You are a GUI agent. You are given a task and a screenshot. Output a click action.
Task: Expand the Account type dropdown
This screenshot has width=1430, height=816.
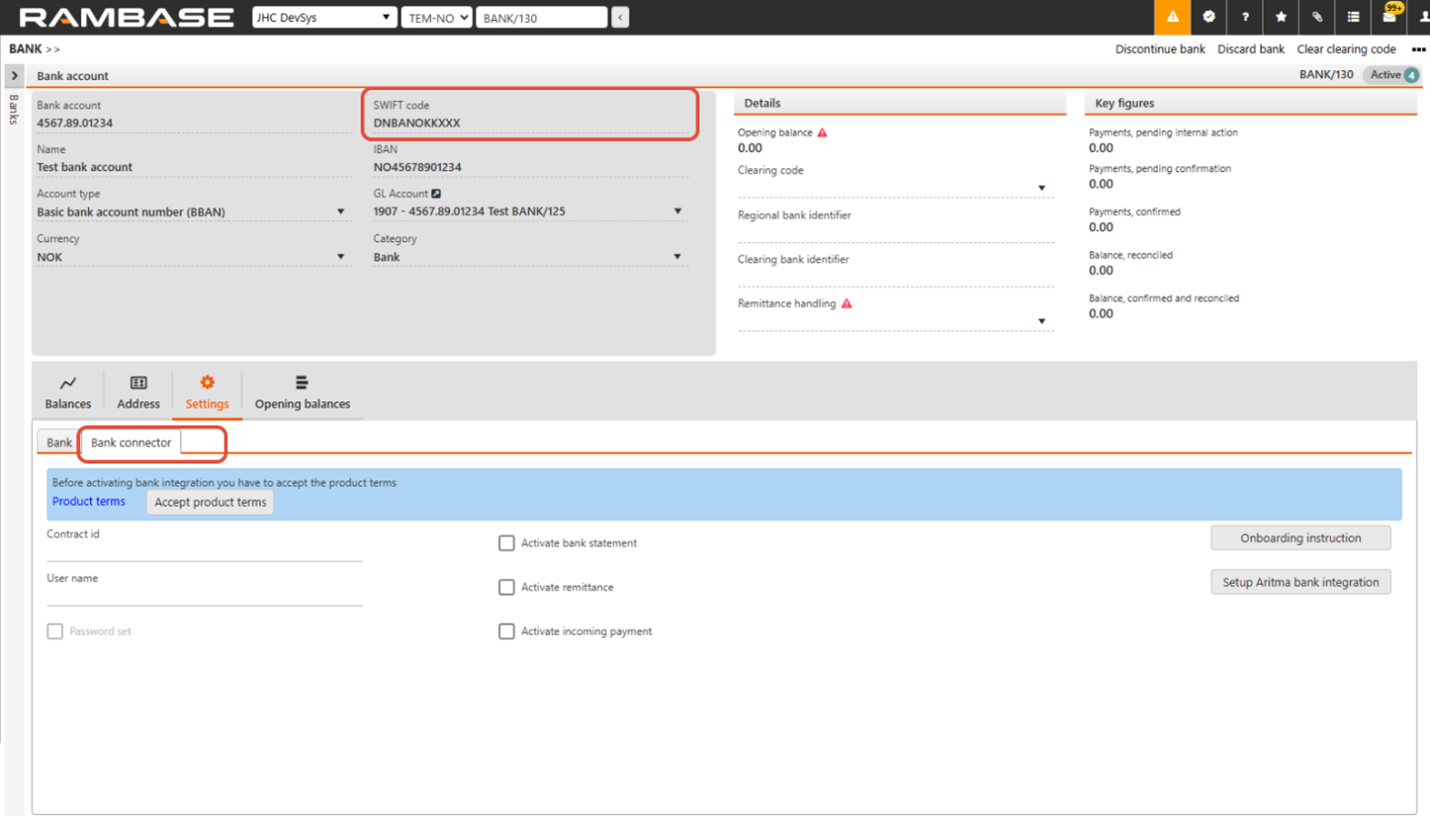coord(340,212)
